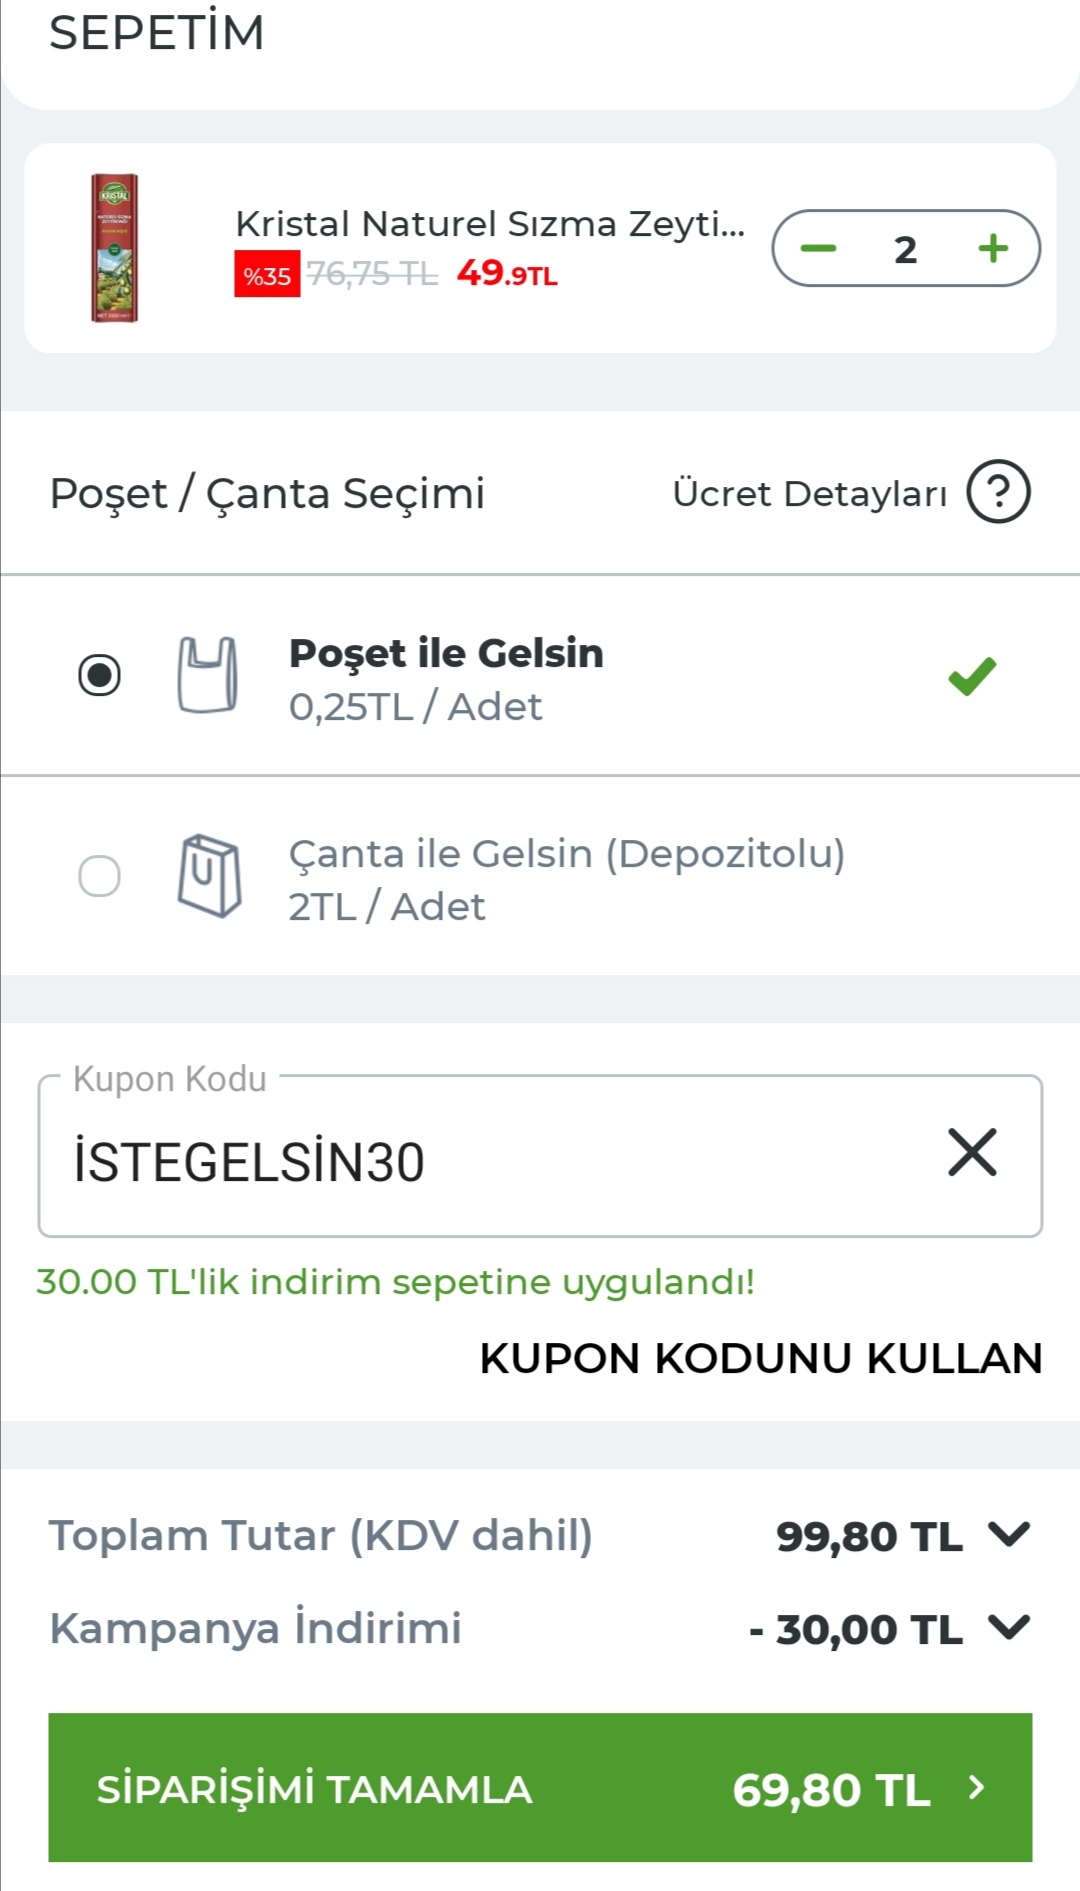
Task: Select the Çanta ile Gelsin radio button
Action: pos(100,876)
